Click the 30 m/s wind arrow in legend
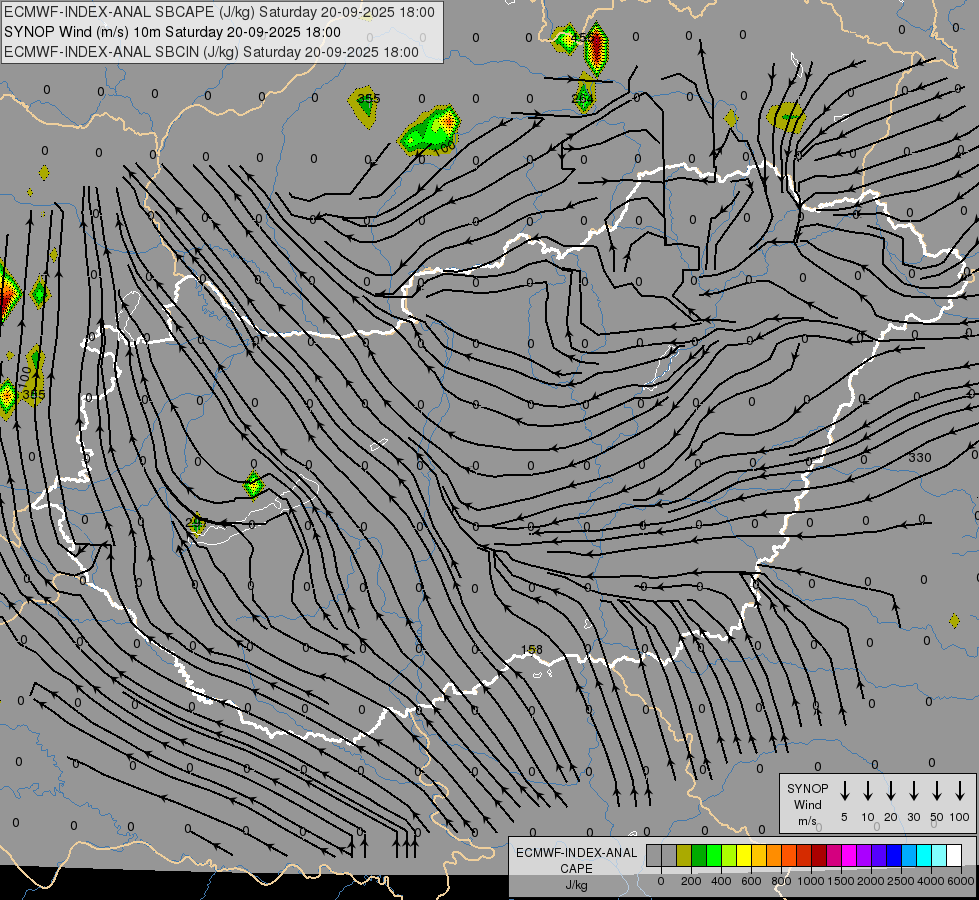Viewport: 979px width, 900px height. (x=913, y=791)
